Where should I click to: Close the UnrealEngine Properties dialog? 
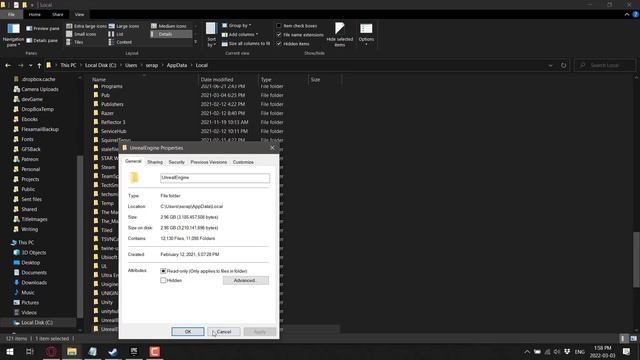coord(272,148)
